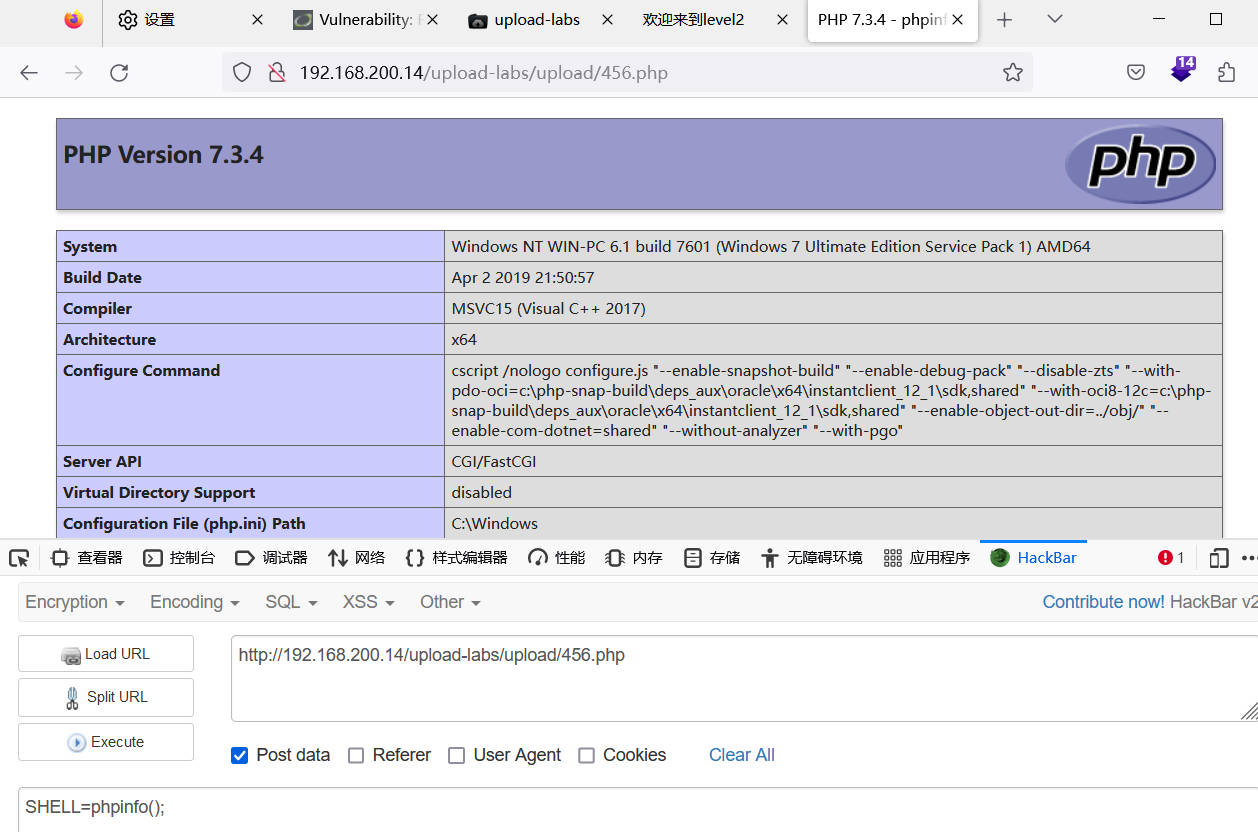
Task: Click the Load URL button
Action: (x=106, y=654)
